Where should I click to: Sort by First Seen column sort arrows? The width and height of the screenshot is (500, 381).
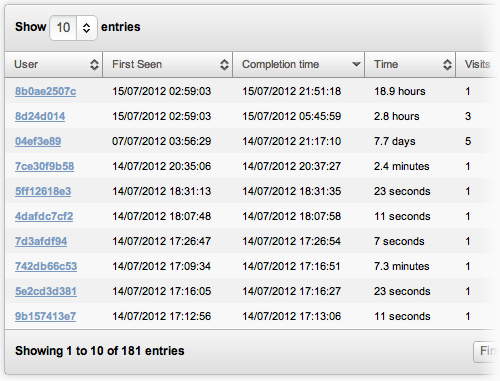(x=224, y=65)
